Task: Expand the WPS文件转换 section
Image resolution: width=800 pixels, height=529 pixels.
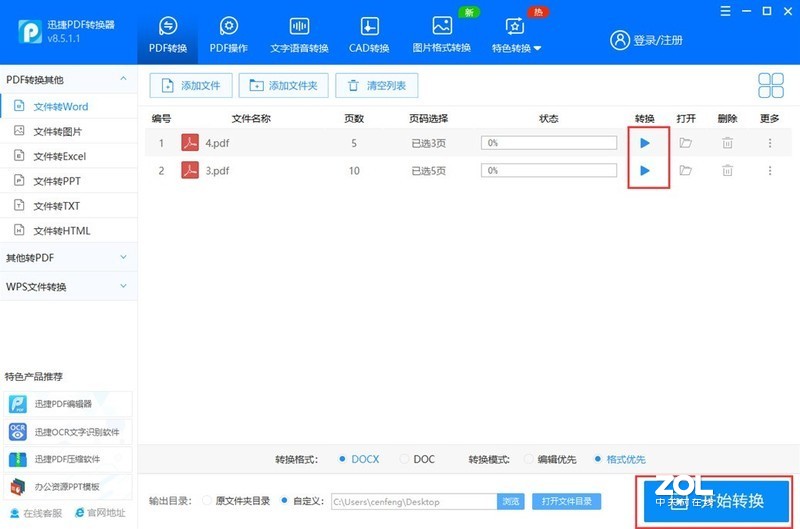Action: [x=68, y=286]
